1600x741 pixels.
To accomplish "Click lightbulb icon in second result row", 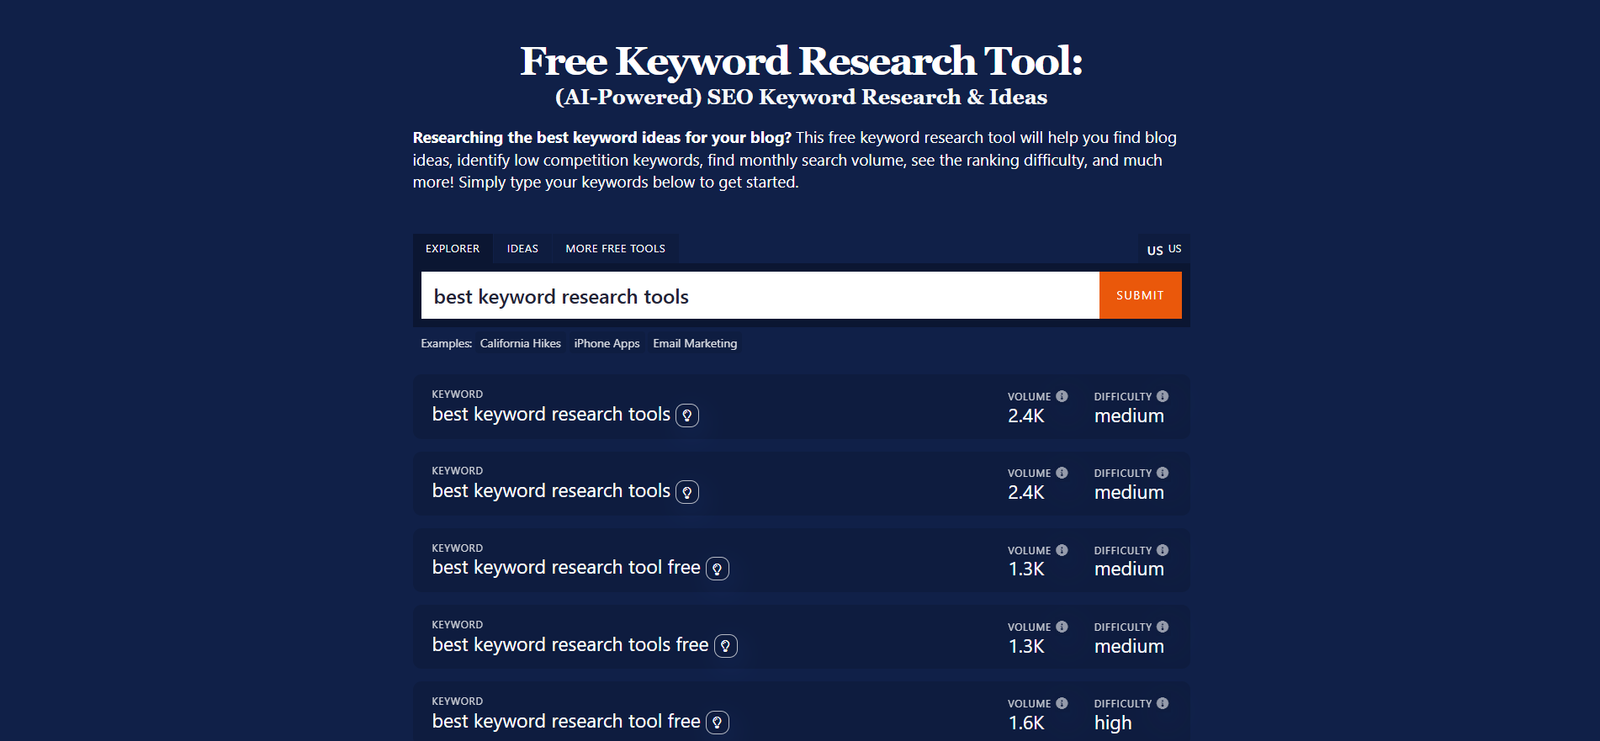I will 687,492.
